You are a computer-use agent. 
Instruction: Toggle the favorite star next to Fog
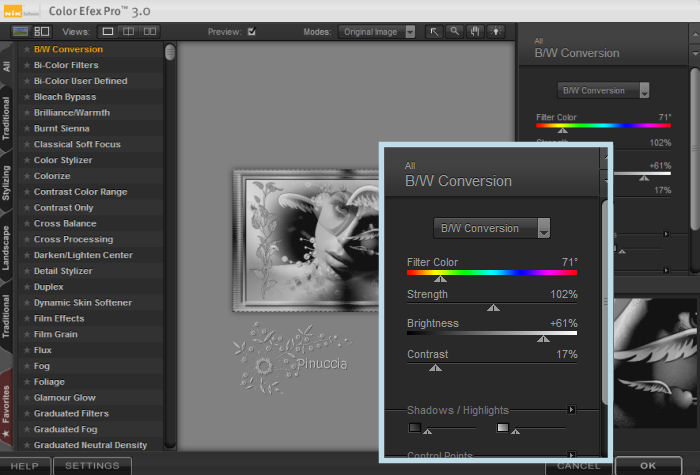27,366
